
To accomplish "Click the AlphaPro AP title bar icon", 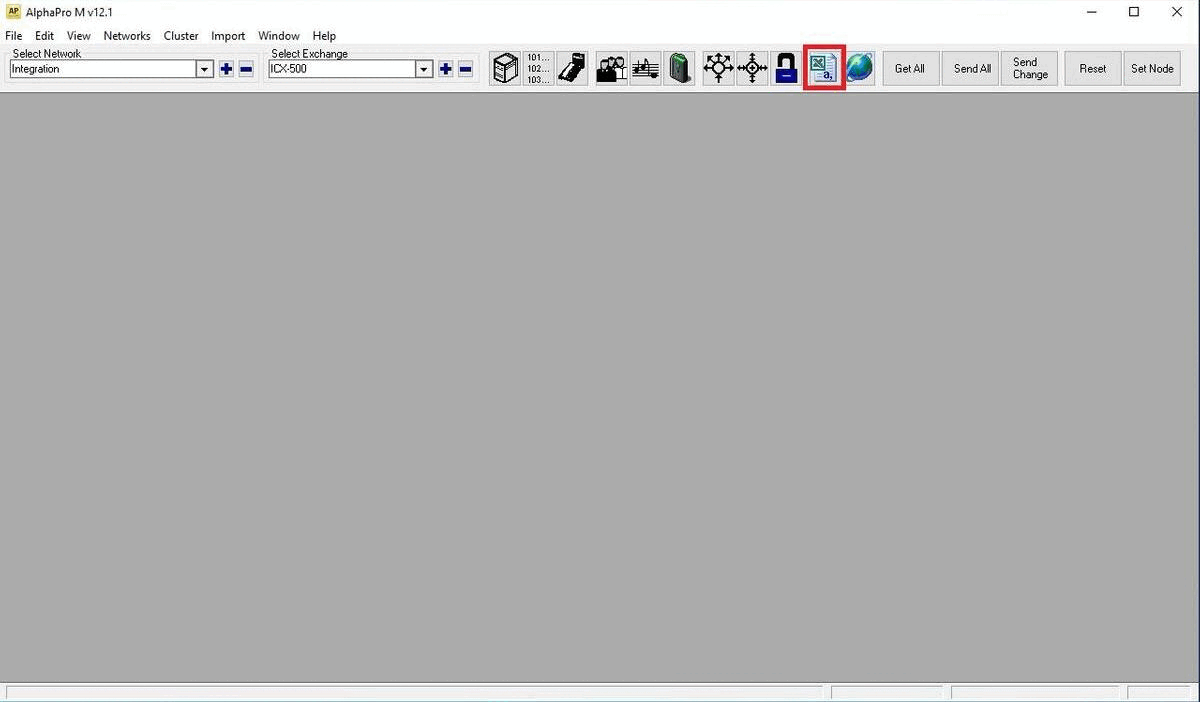I will [14, 12].
